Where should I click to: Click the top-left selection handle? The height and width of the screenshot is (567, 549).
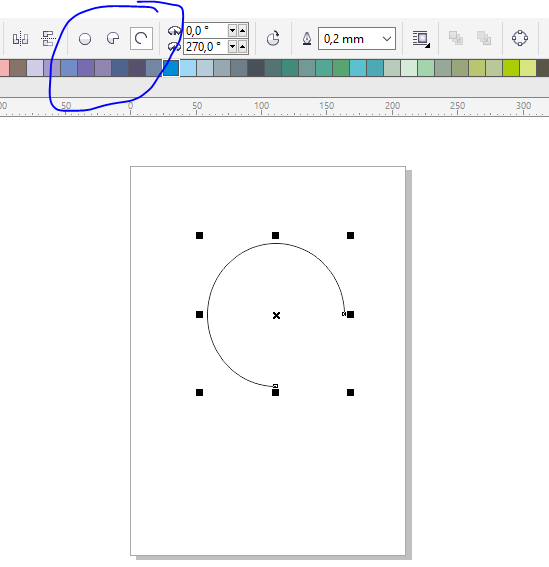click(199, 236)
